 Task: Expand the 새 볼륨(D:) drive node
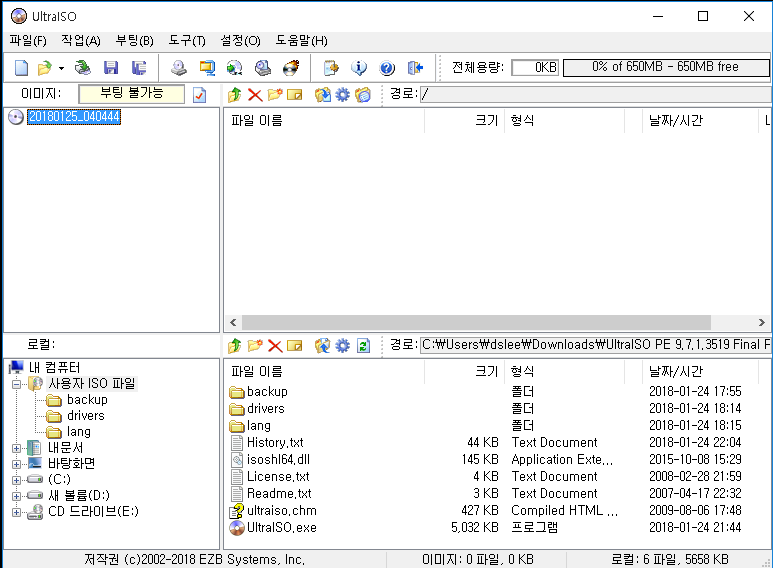tap(16, 496)
